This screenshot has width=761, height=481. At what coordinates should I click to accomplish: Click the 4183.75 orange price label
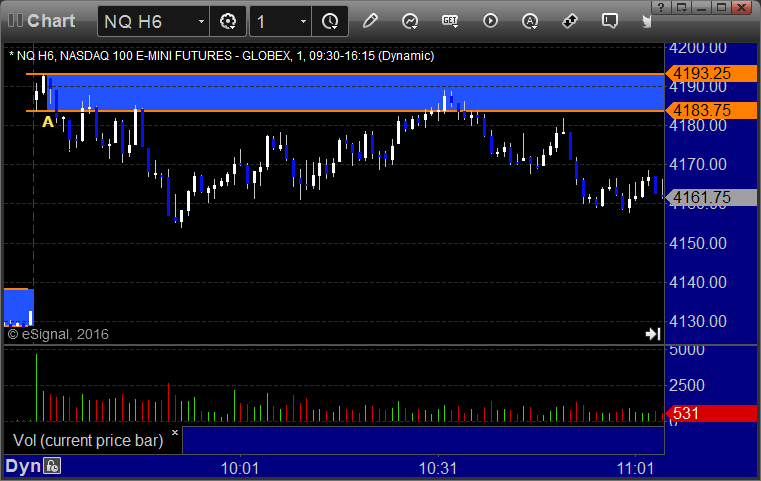tap(711, 111)
